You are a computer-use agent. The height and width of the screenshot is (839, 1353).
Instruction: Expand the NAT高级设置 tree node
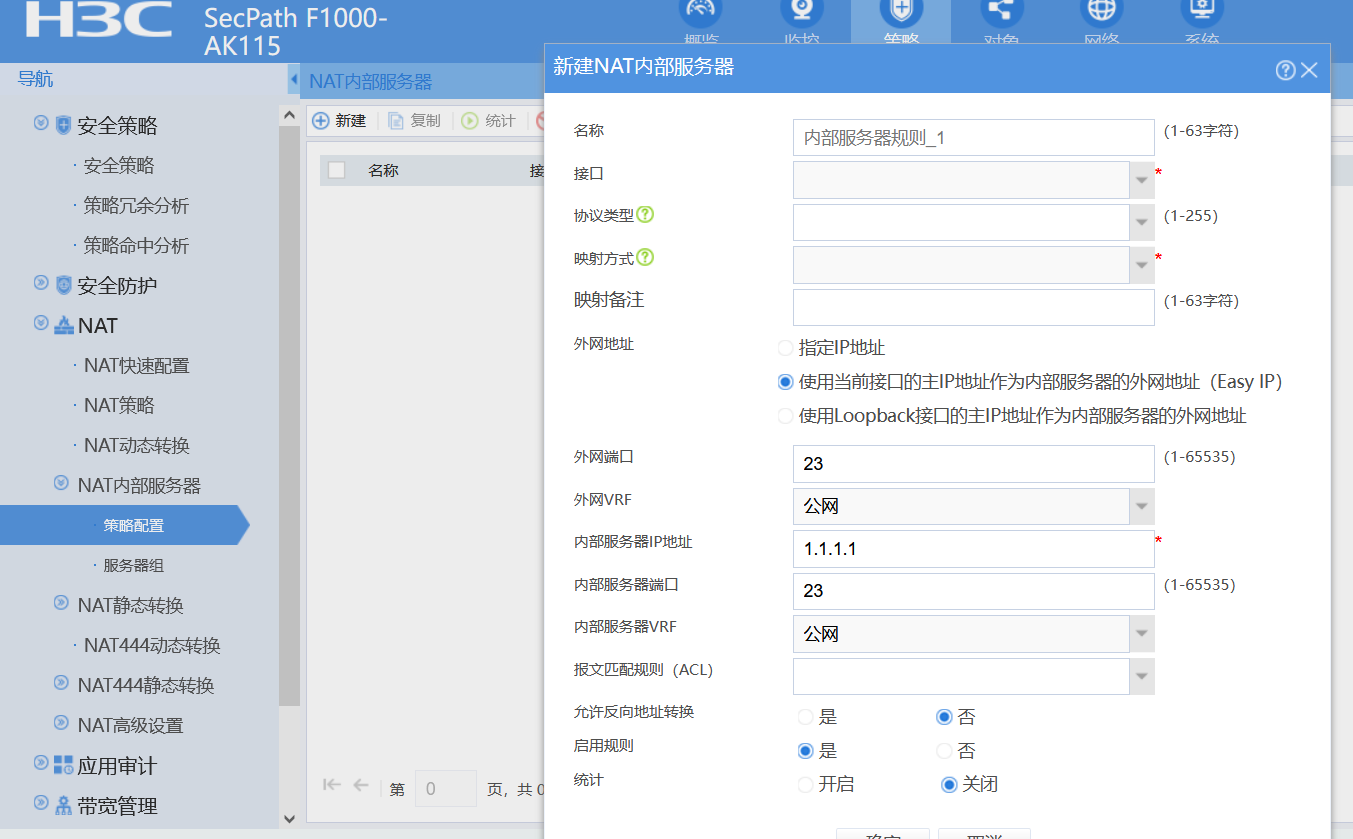coord(61,724)
